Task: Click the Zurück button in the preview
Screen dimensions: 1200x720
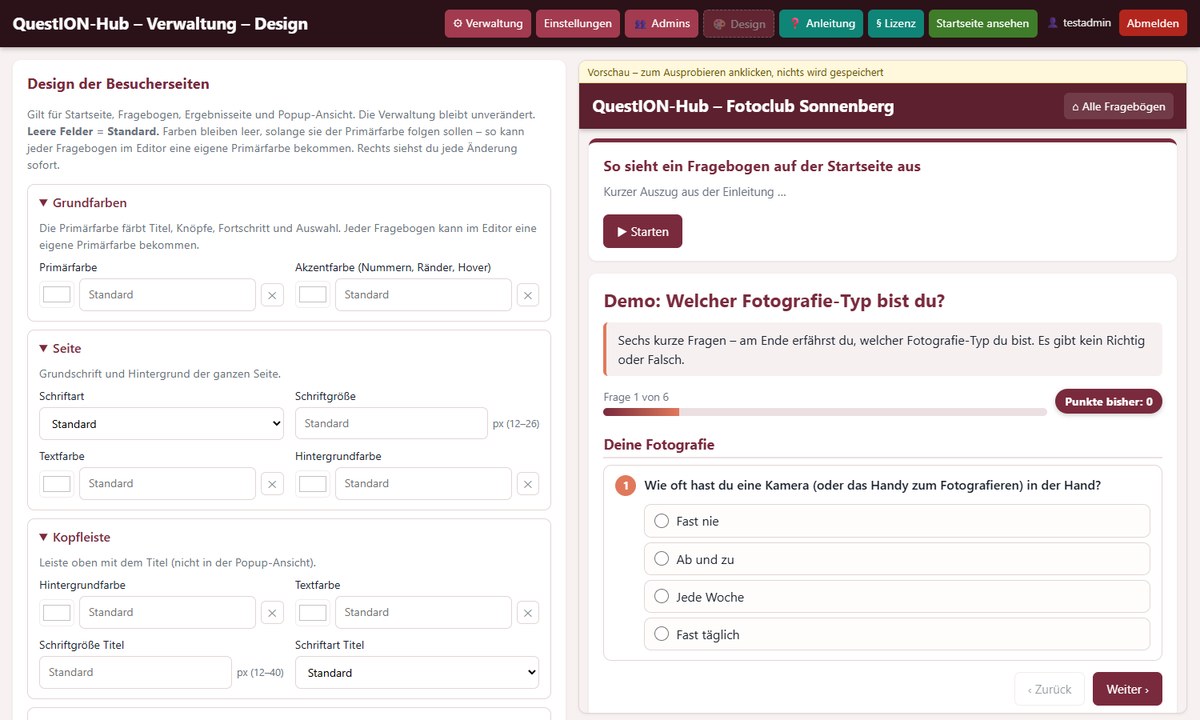Action: pos(1050,689)
